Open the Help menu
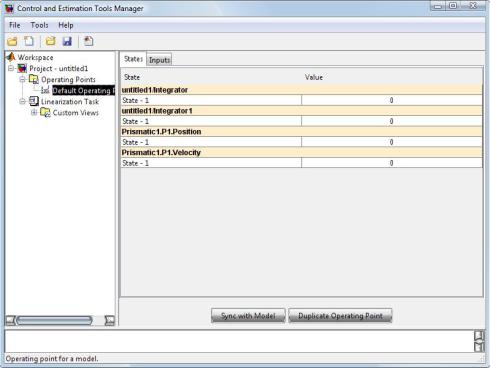The width and height of the screenshot is (490, 368). [x=66, y=25]
